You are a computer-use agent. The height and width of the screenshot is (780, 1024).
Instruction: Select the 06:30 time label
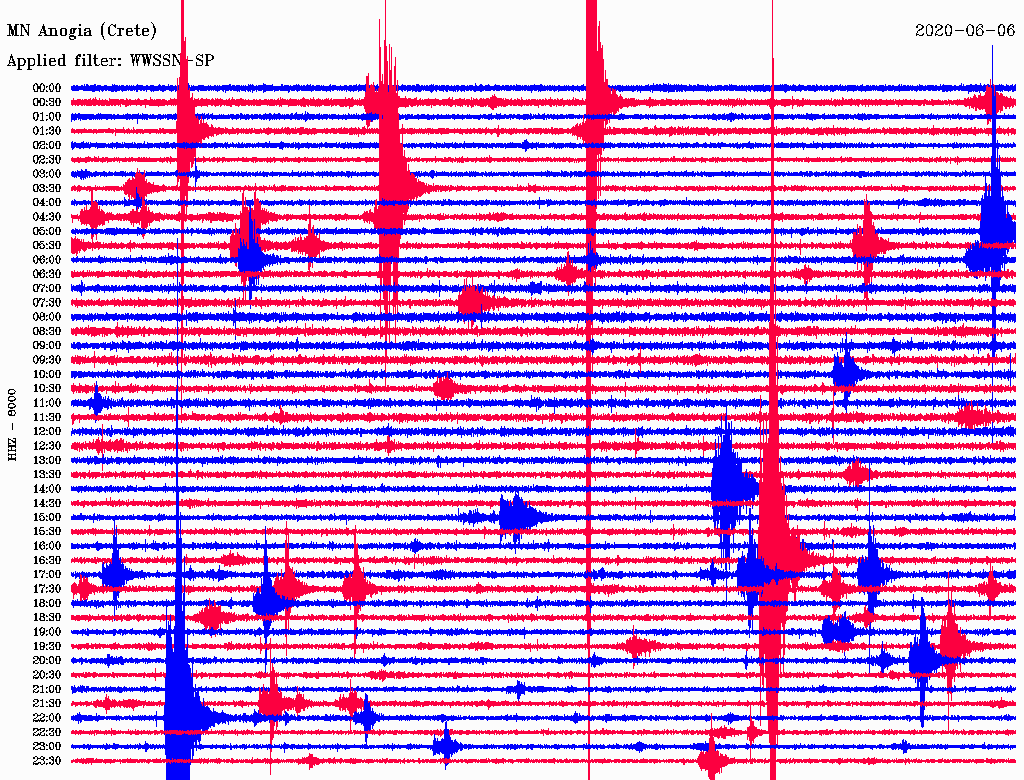coord(47,274)
